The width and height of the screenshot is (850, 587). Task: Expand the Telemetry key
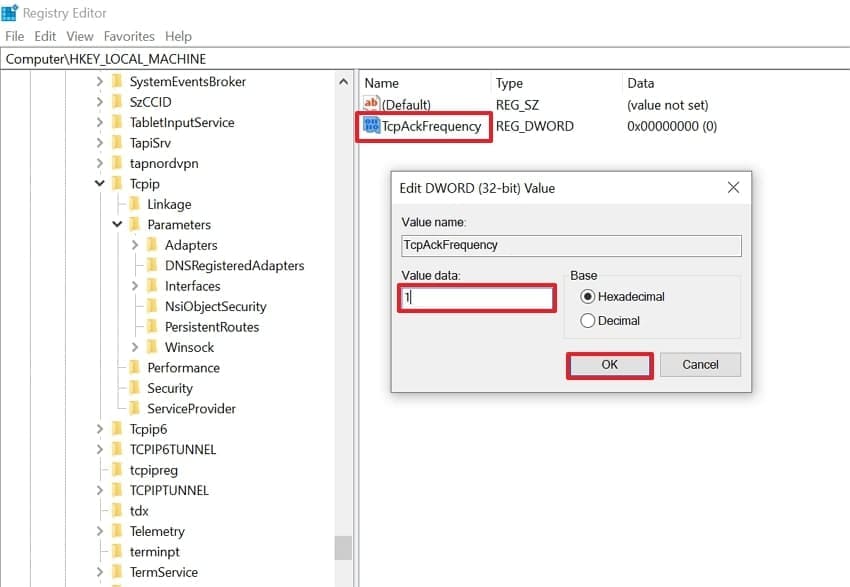click(99, 531)
